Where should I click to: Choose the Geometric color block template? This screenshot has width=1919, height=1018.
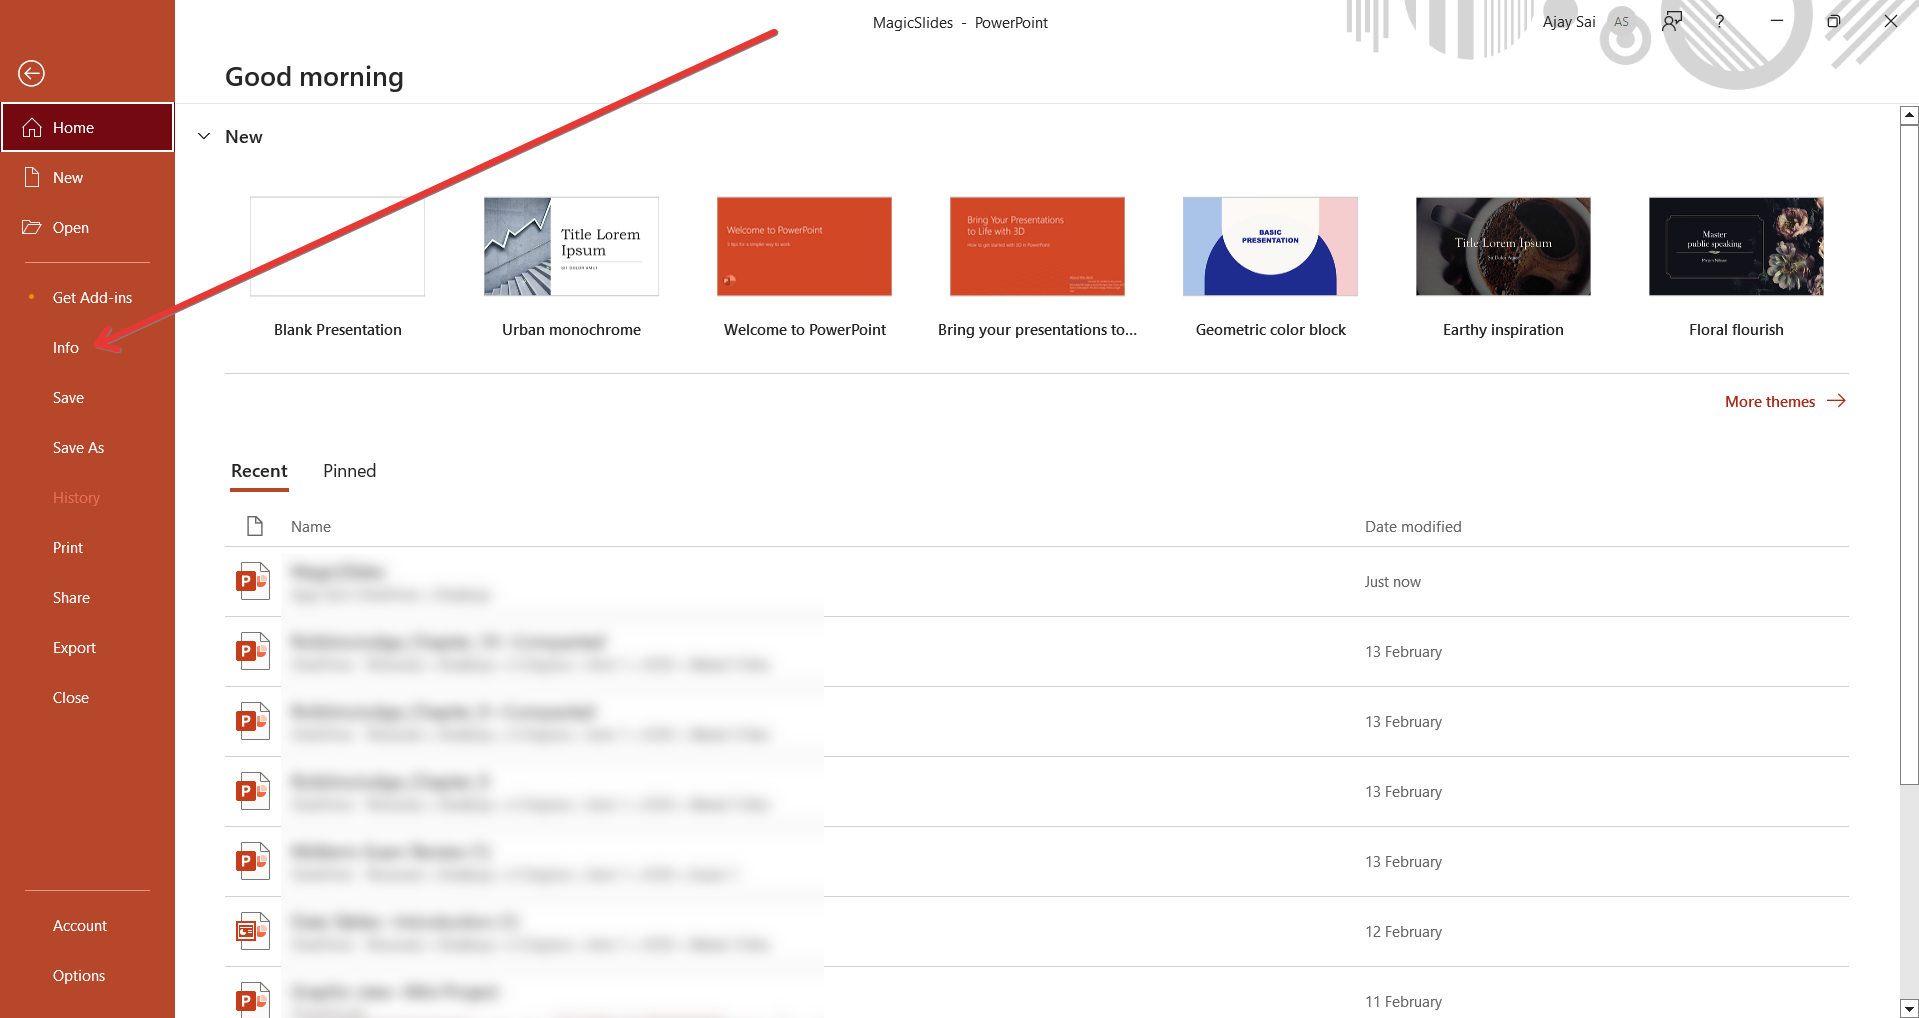click(1270, 267)
